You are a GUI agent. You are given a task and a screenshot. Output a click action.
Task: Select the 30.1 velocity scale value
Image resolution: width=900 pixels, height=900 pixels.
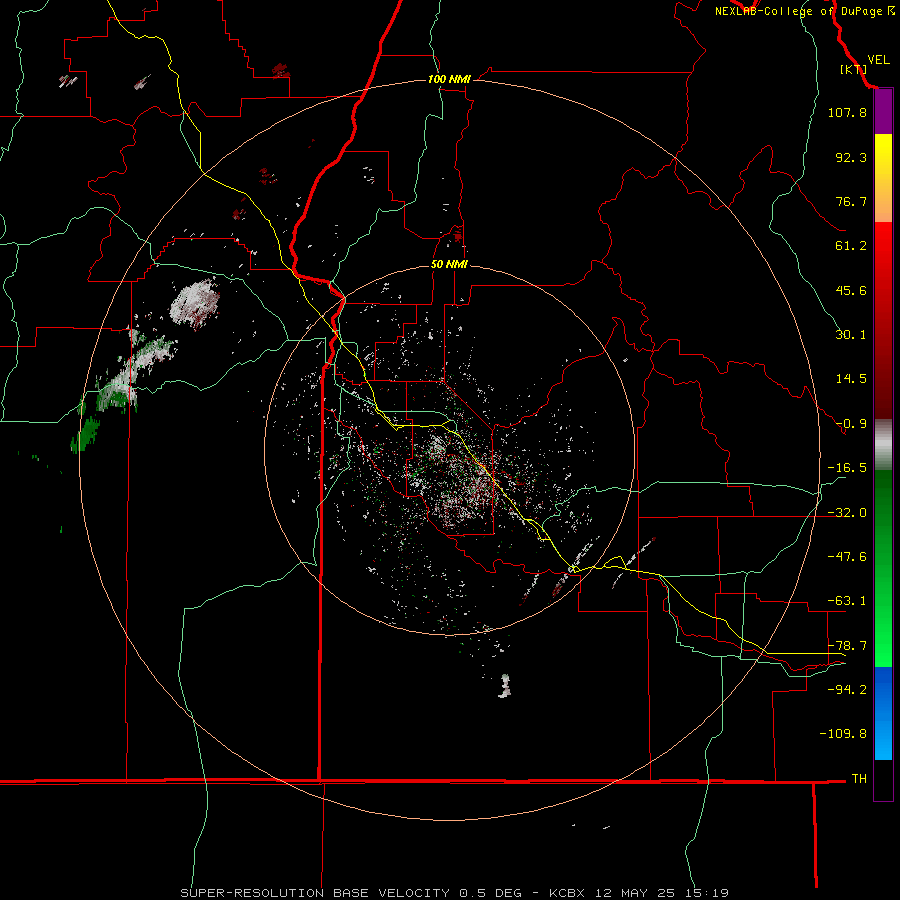(851, 335)
